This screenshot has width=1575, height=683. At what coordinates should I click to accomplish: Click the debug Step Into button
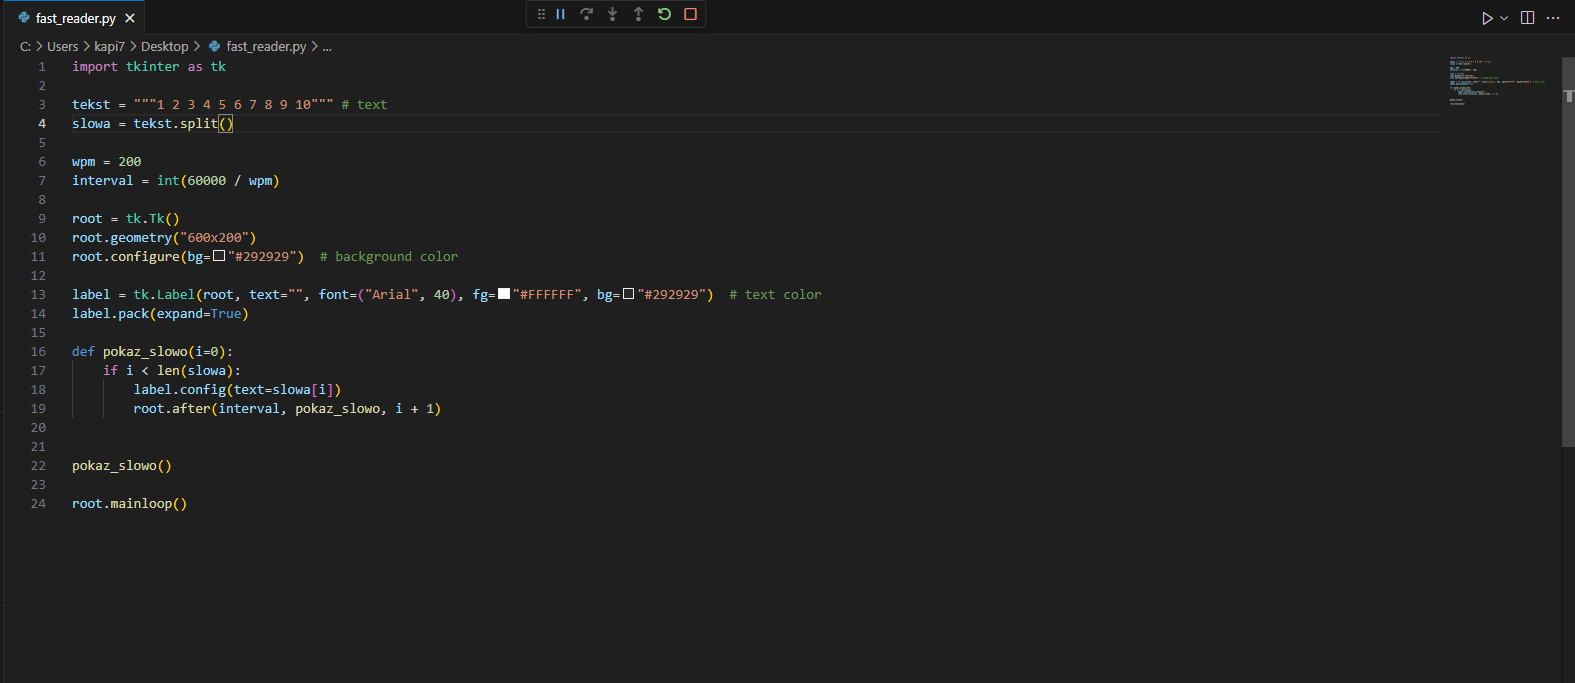point(613,14)
